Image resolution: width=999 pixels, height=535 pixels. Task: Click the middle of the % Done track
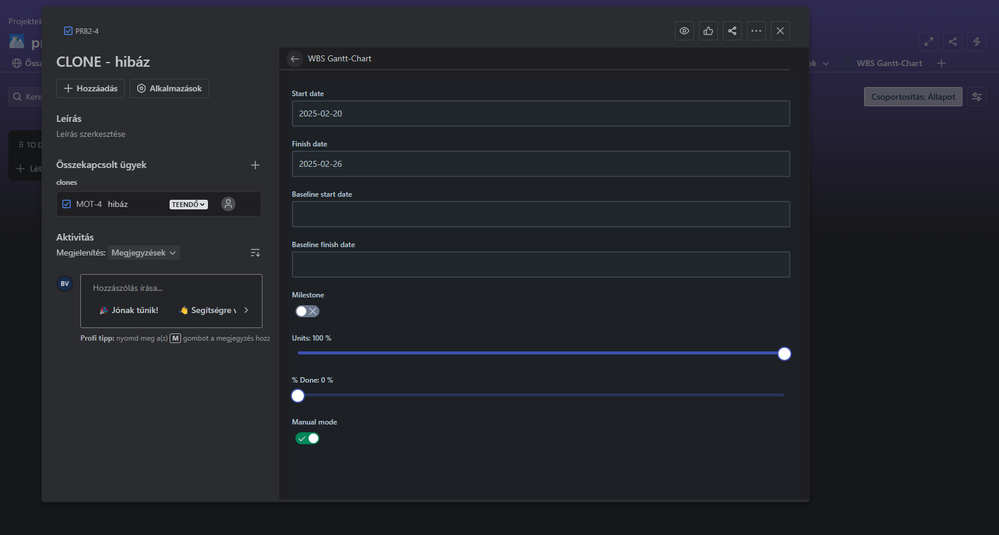pyautogui.click(x=541, y=395)
